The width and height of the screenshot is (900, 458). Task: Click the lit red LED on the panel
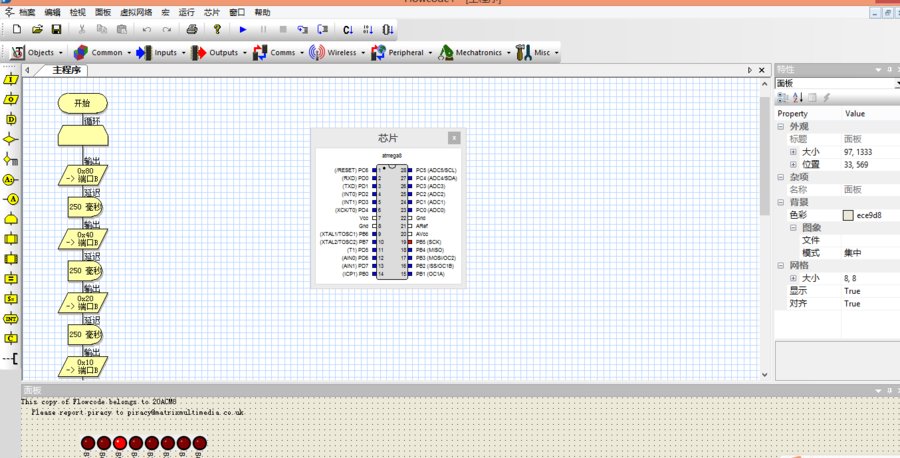click(119, 443)
